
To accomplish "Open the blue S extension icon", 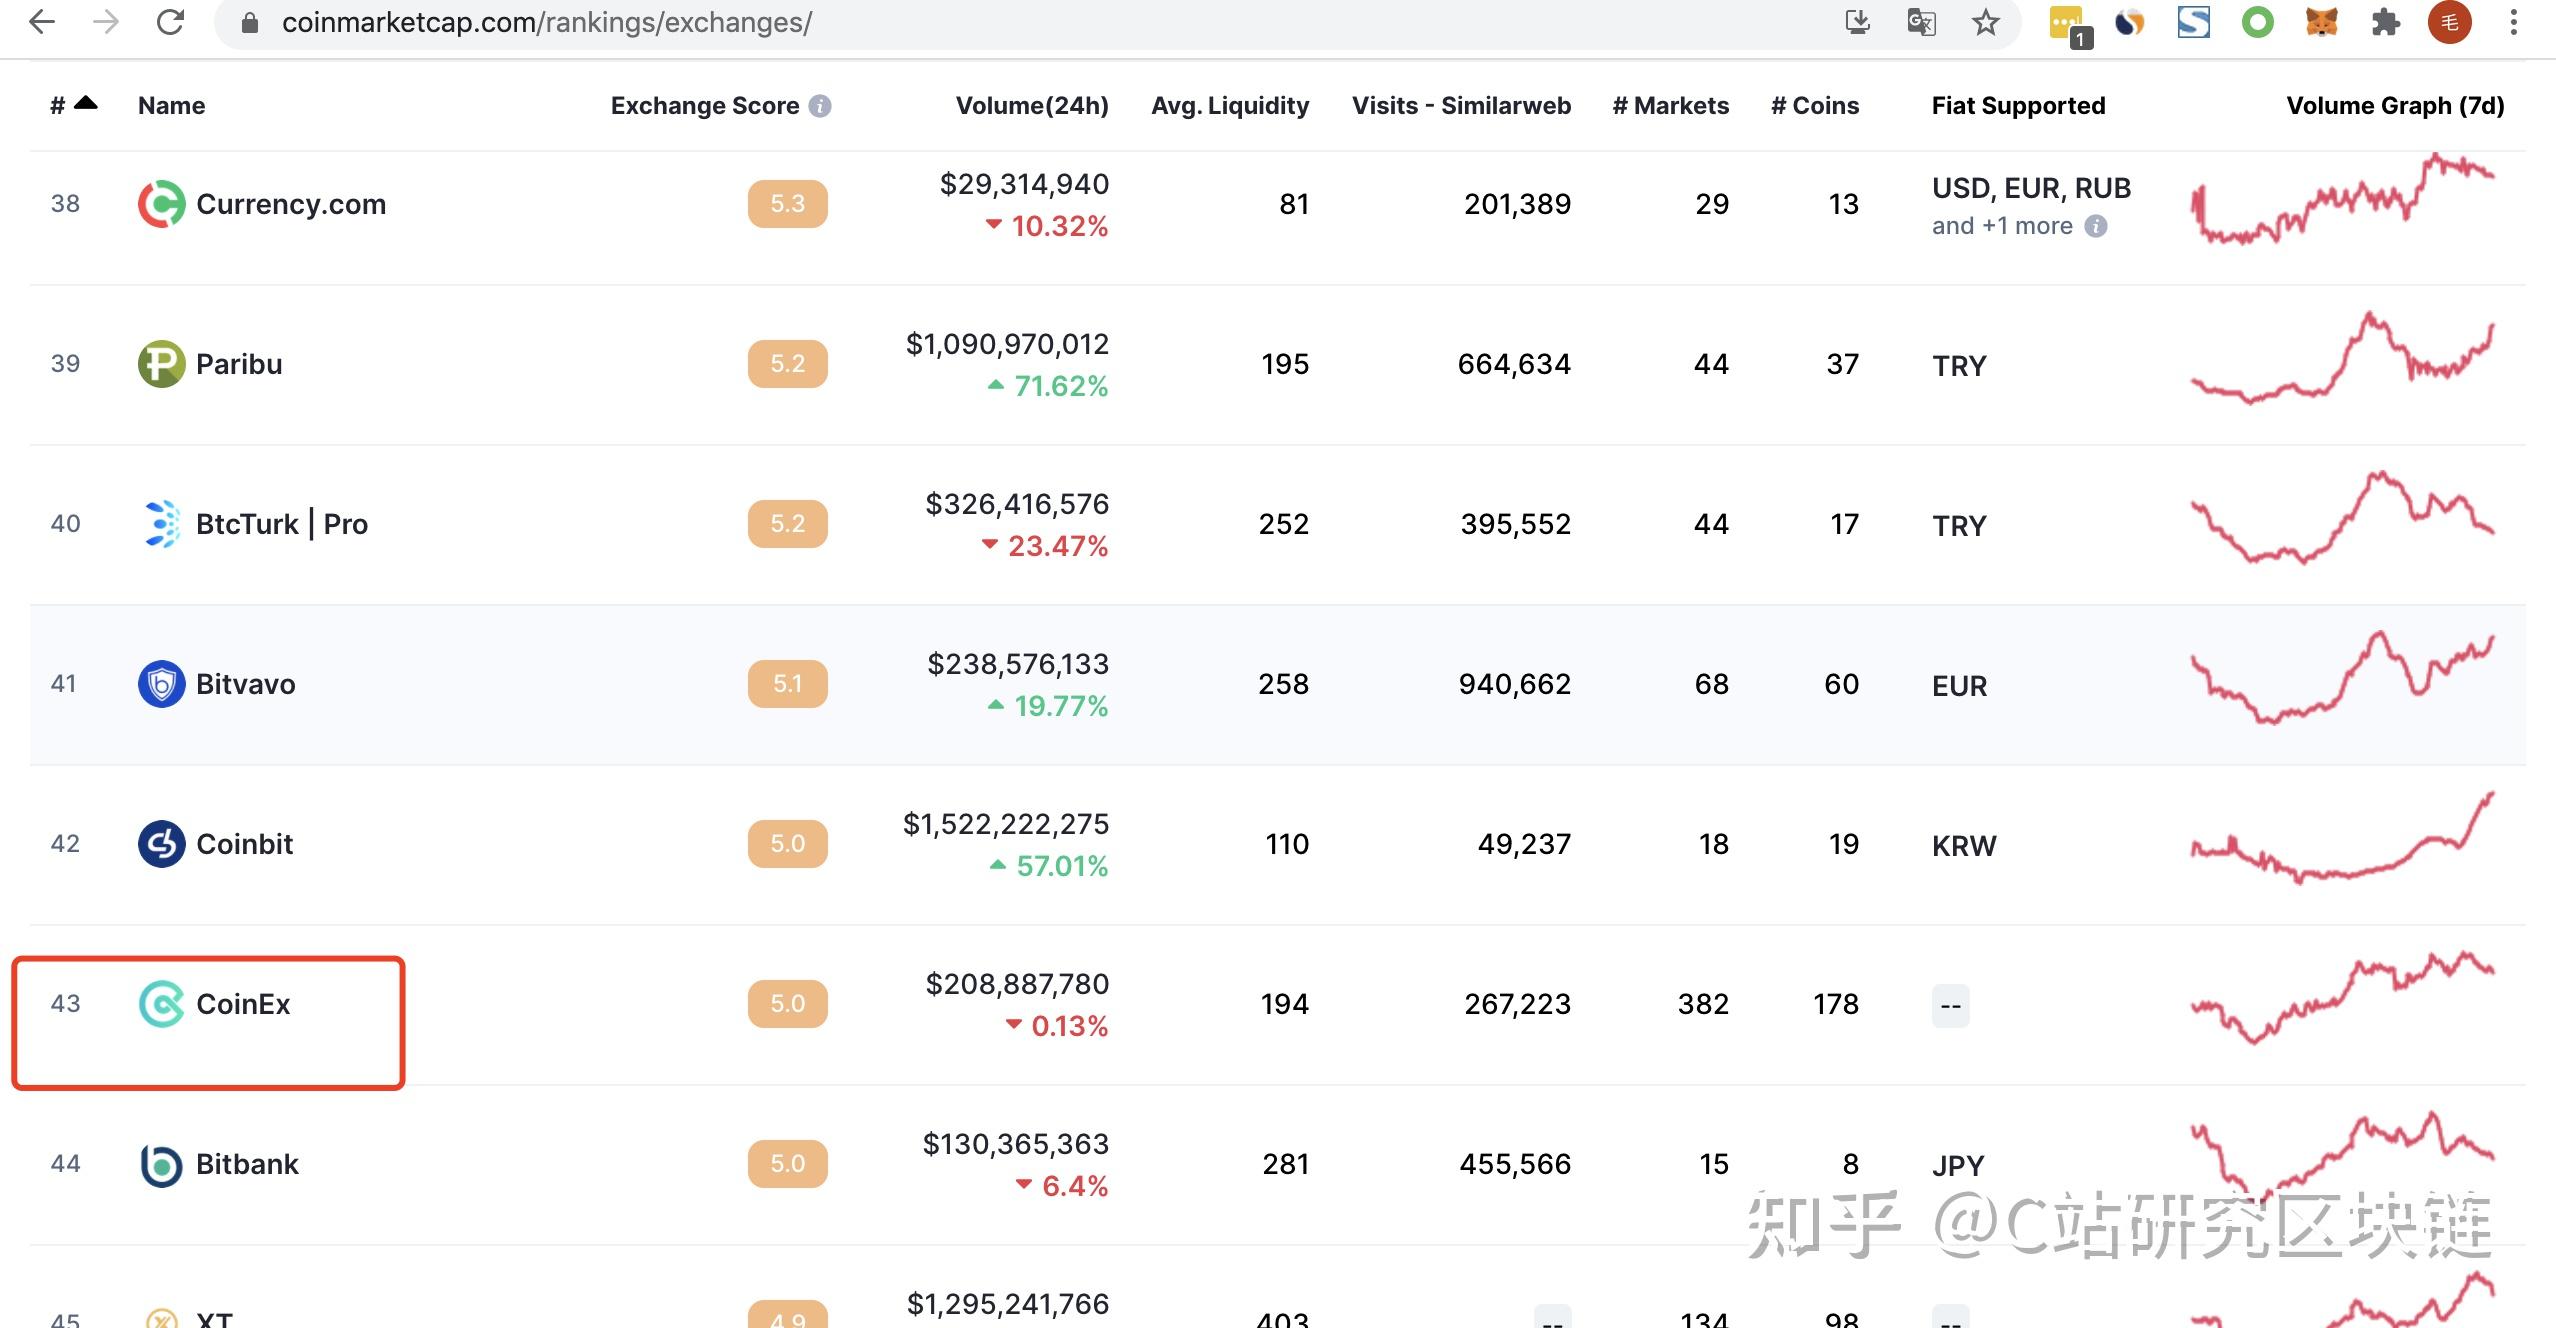I will coord(2194,22).
